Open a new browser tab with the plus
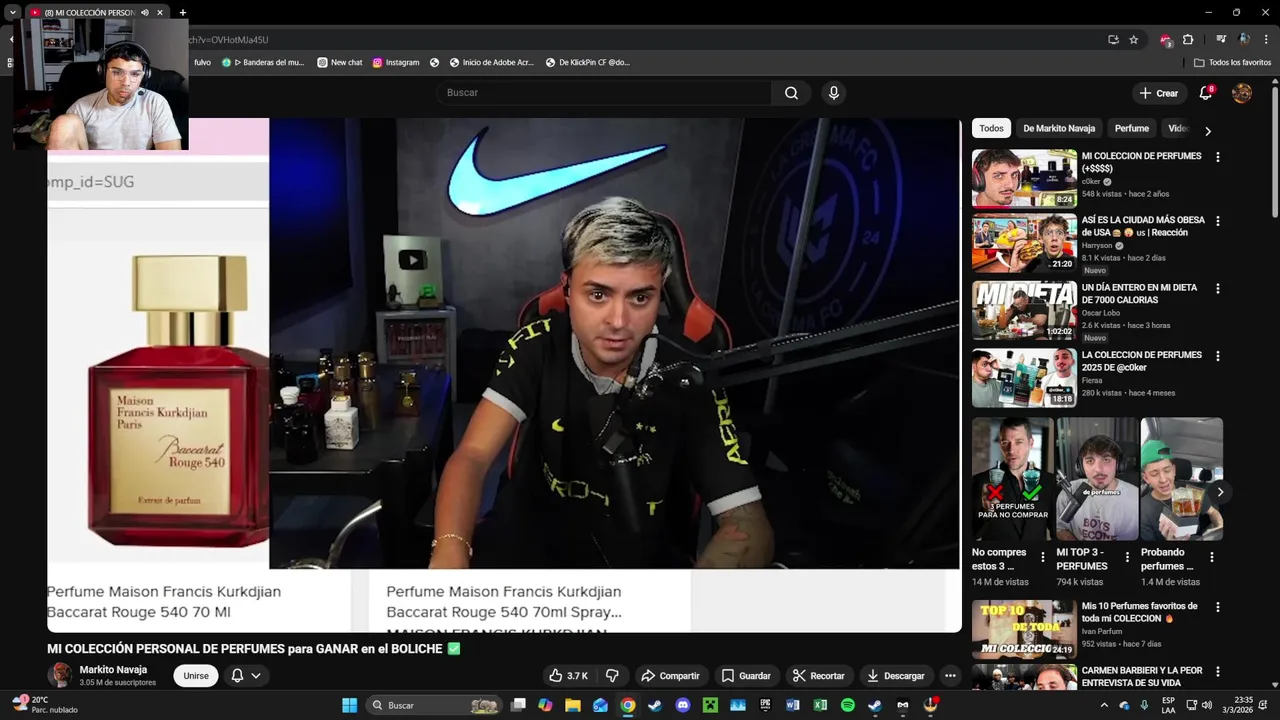 [182, 13]
